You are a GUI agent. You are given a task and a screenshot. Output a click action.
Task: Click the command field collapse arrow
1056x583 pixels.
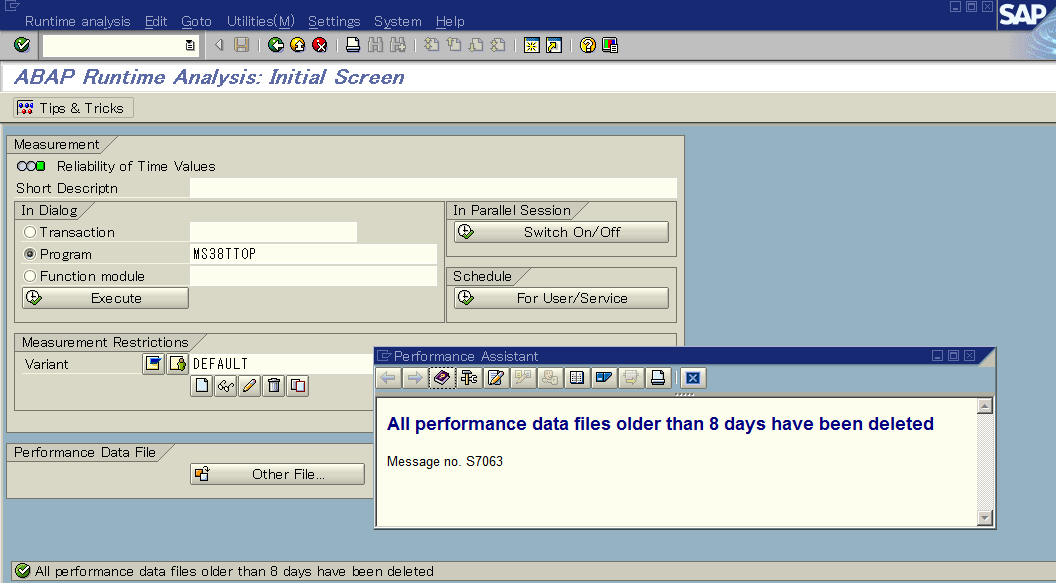218,45
